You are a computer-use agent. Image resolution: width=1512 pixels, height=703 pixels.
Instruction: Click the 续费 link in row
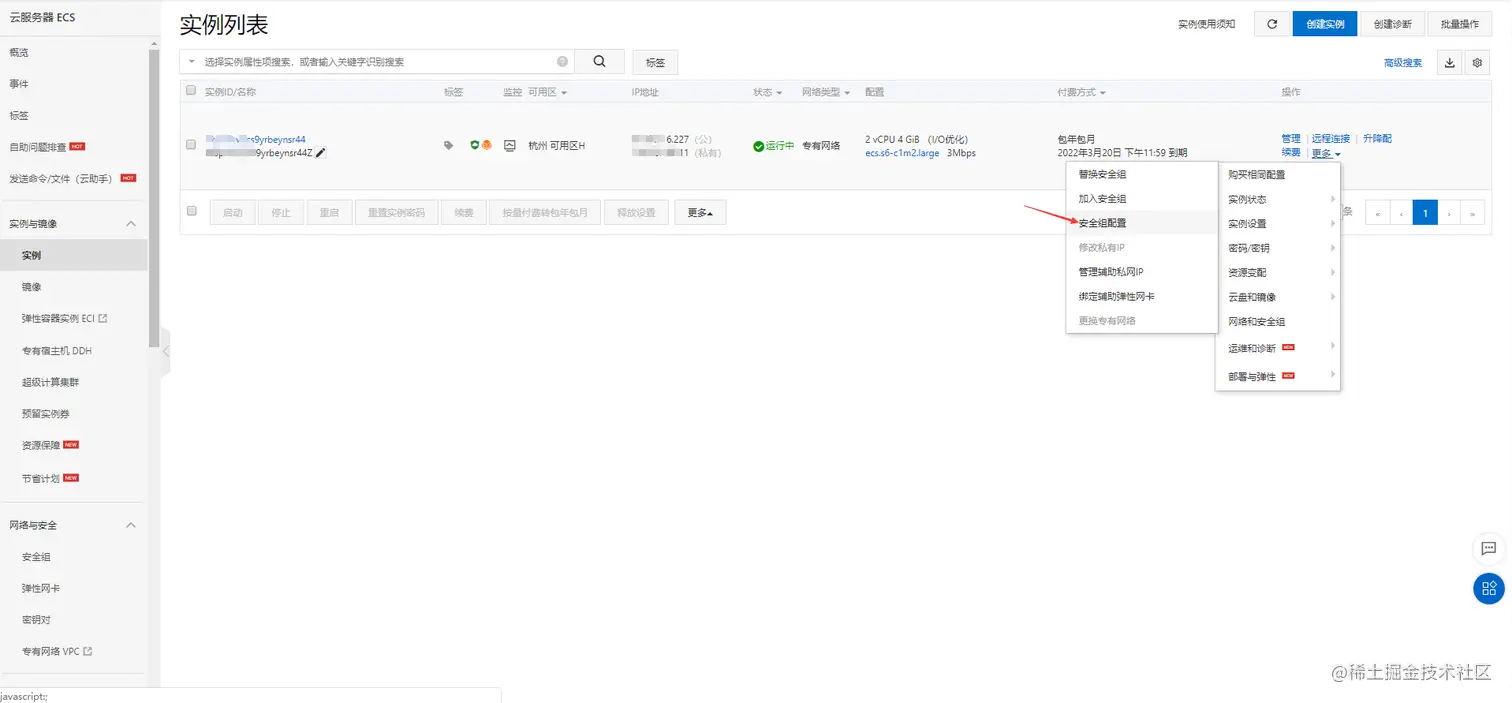pyautogui.click(x=1291, y=152)
